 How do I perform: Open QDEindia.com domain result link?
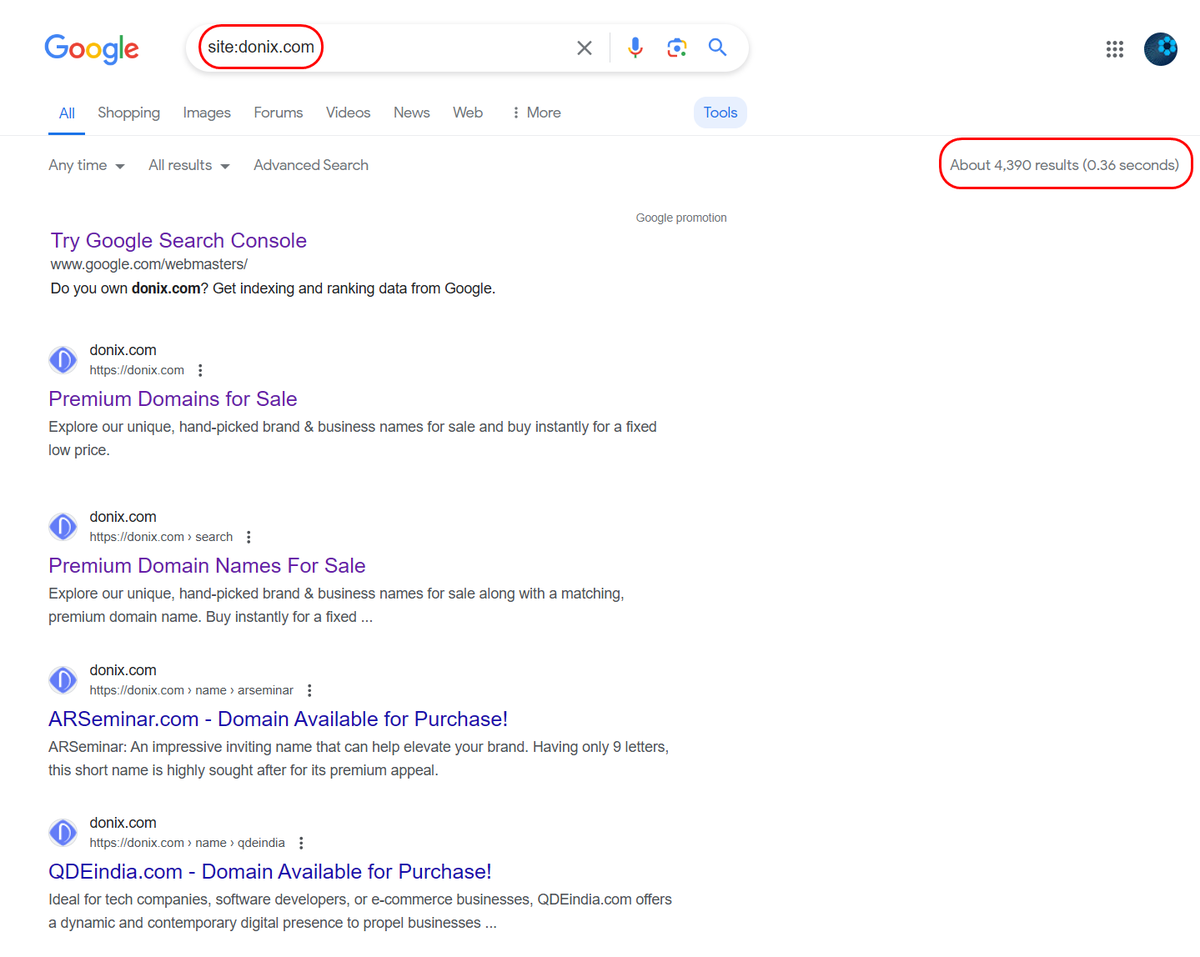[x=270, y=872]
